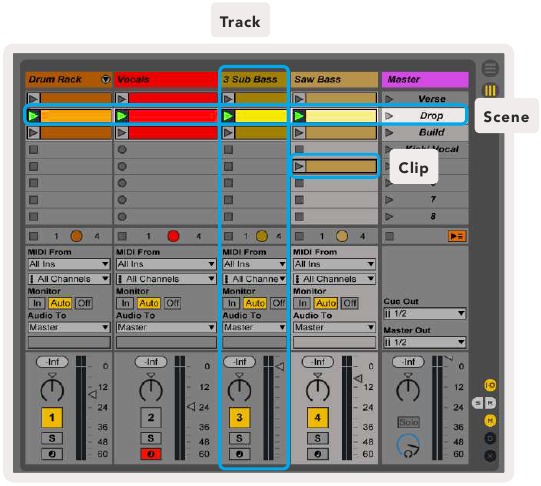Toggle the Mixer section show button

coord(490,420)
